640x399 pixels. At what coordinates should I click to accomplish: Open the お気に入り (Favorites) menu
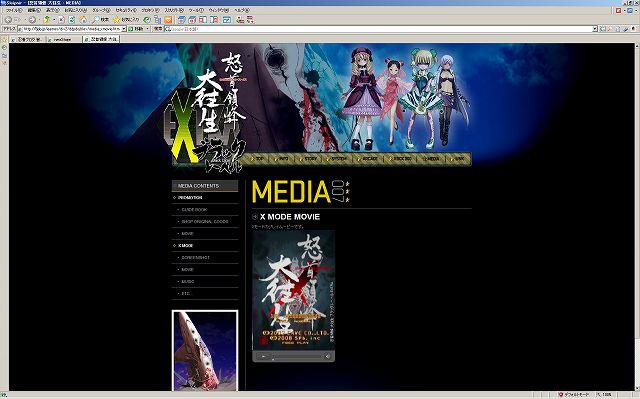click(x=76, y=10)
